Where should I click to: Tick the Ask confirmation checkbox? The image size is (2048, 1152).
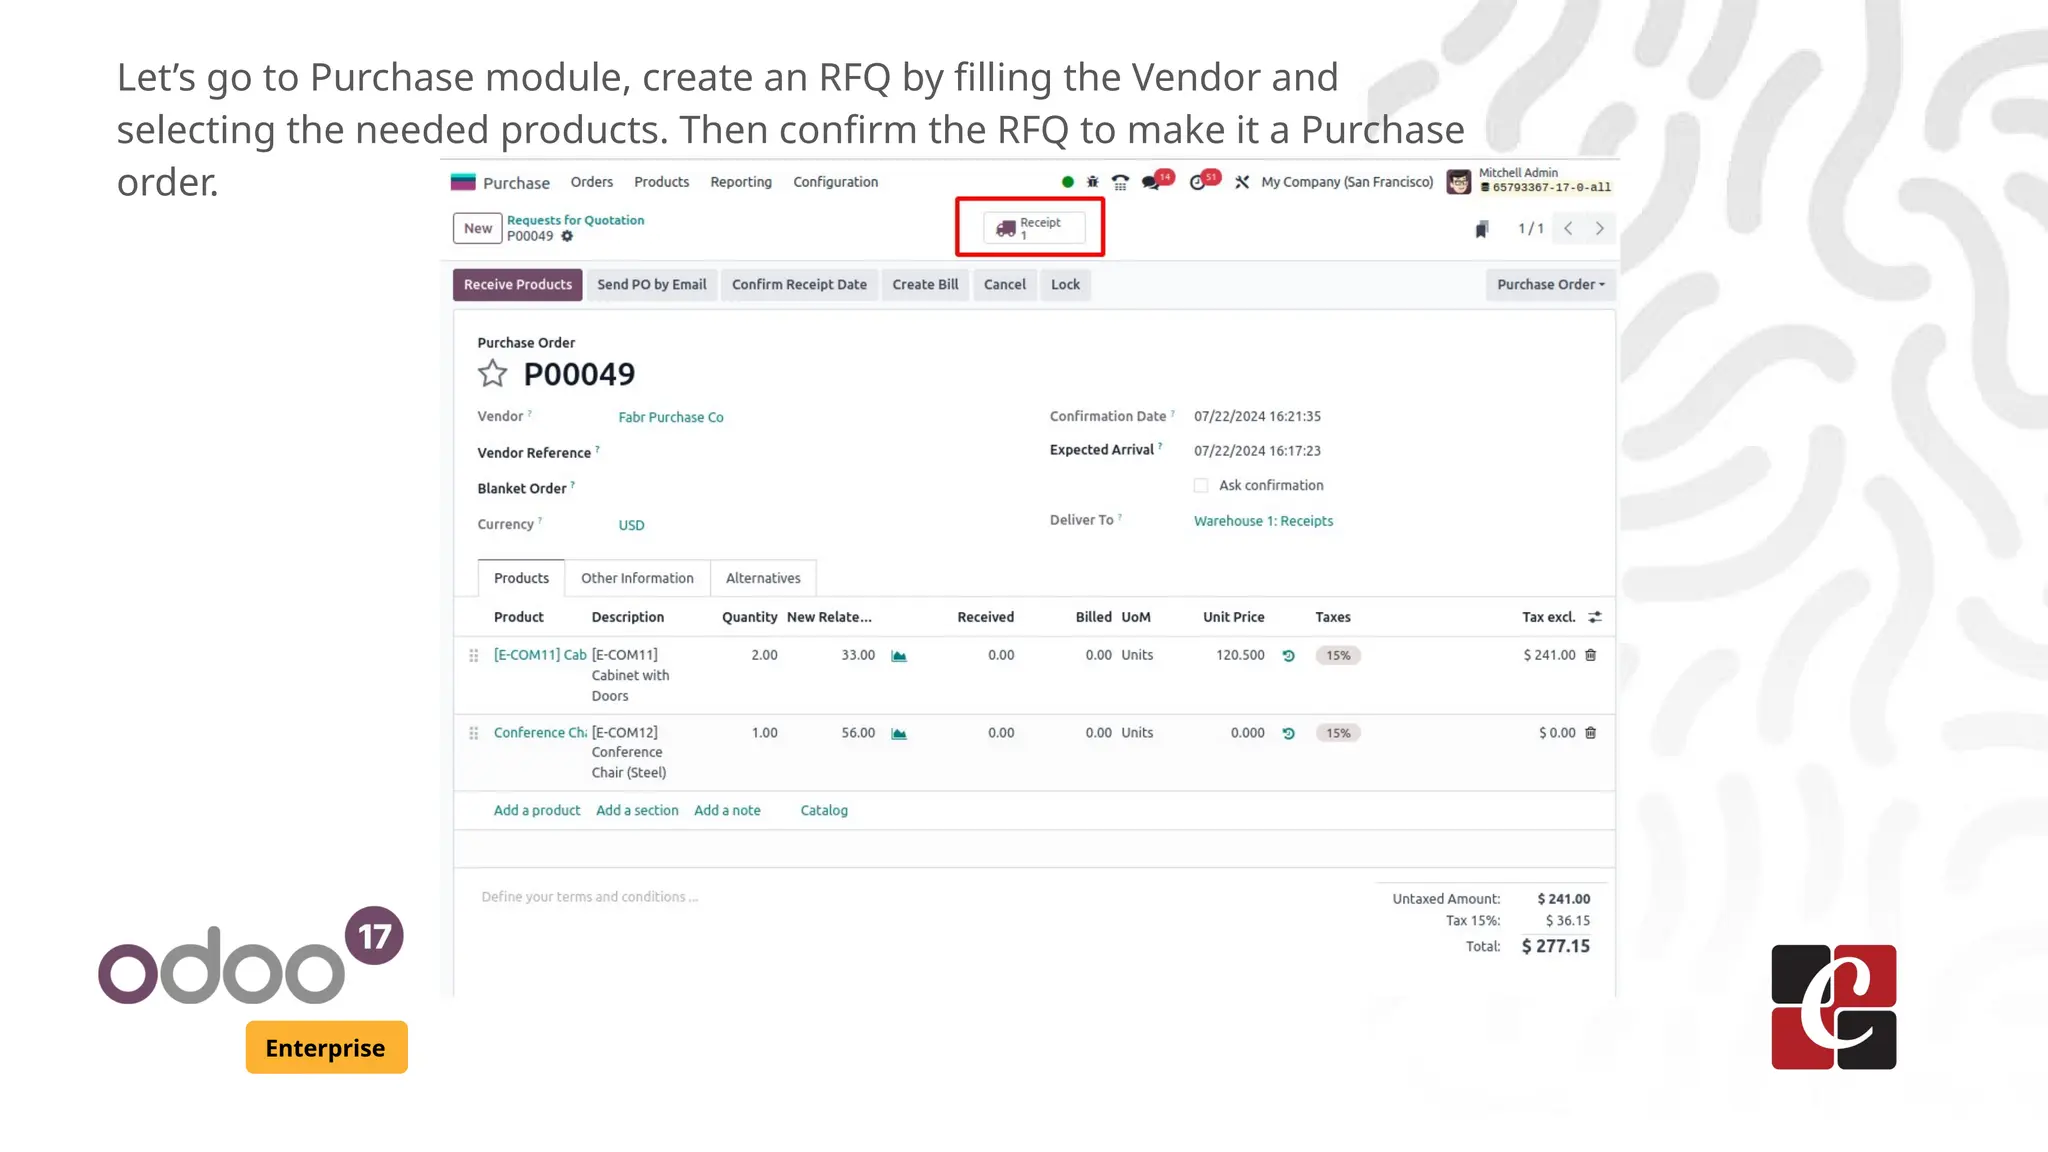click(x=1201, y=486)
